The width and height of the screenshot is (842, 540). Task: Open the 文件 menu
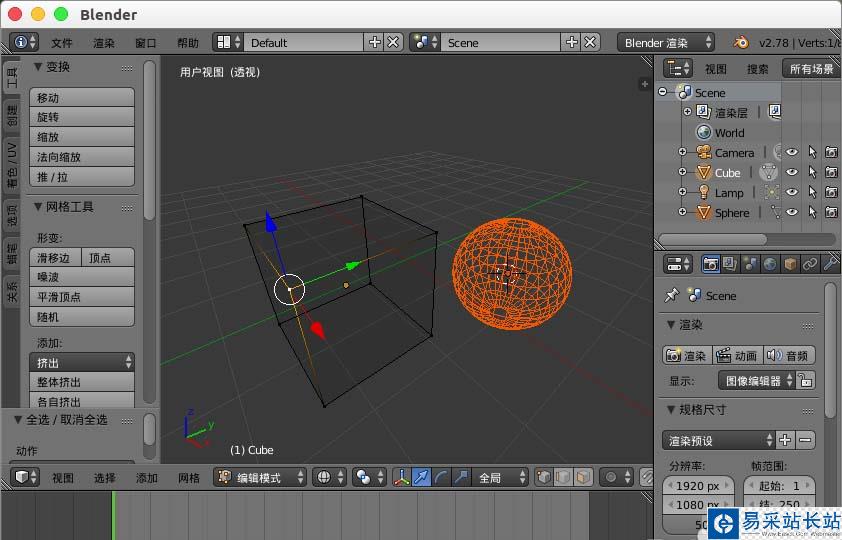(x=62, y=43)
